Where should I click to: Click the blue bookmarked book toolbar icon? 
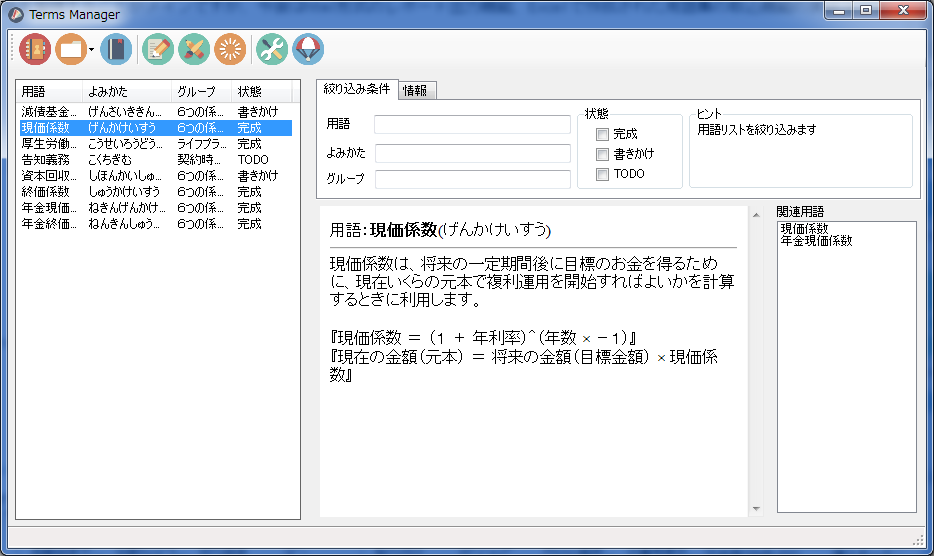116,49
